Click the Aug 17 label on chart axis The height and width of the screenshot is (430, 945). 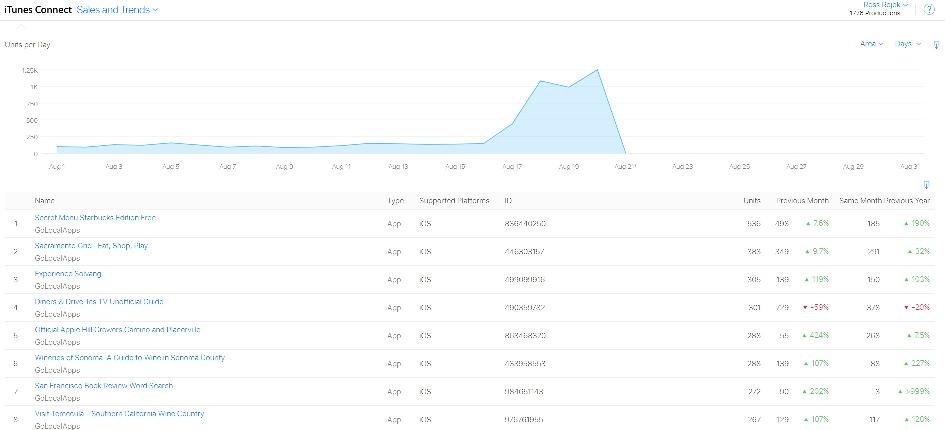point(513,166)
